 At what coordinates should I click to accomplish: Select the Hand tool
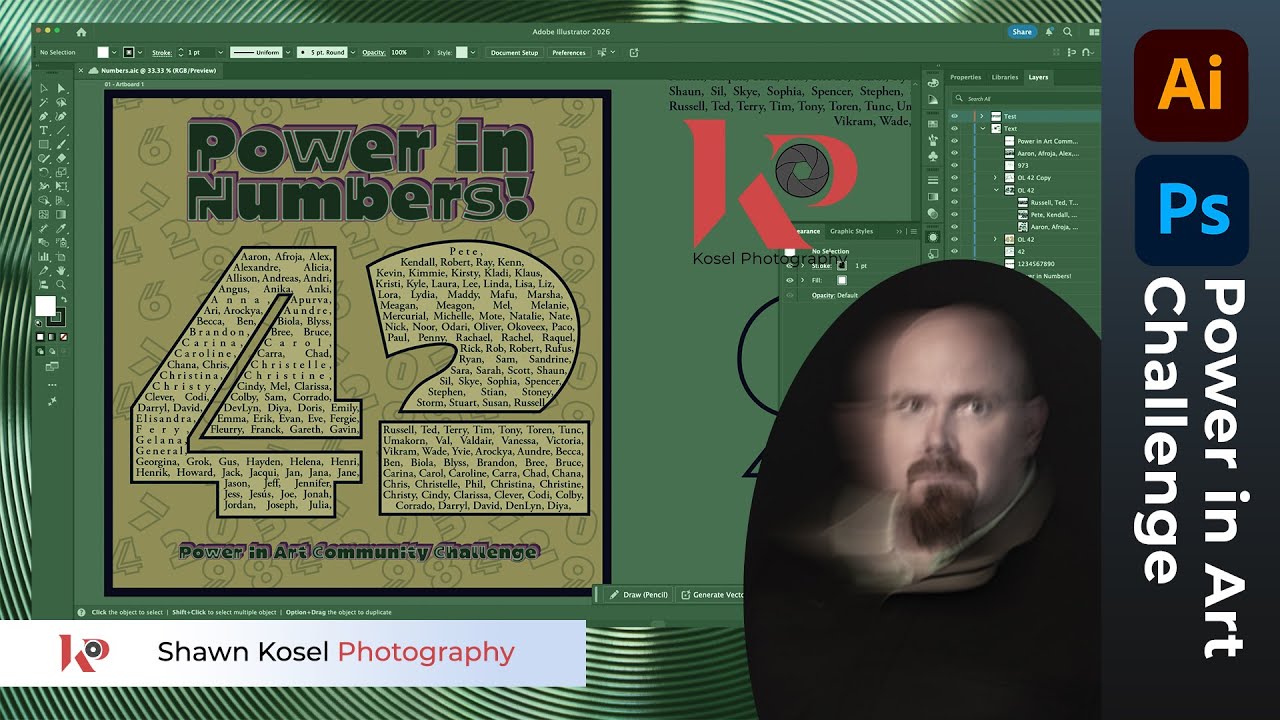tap(62, 270)
